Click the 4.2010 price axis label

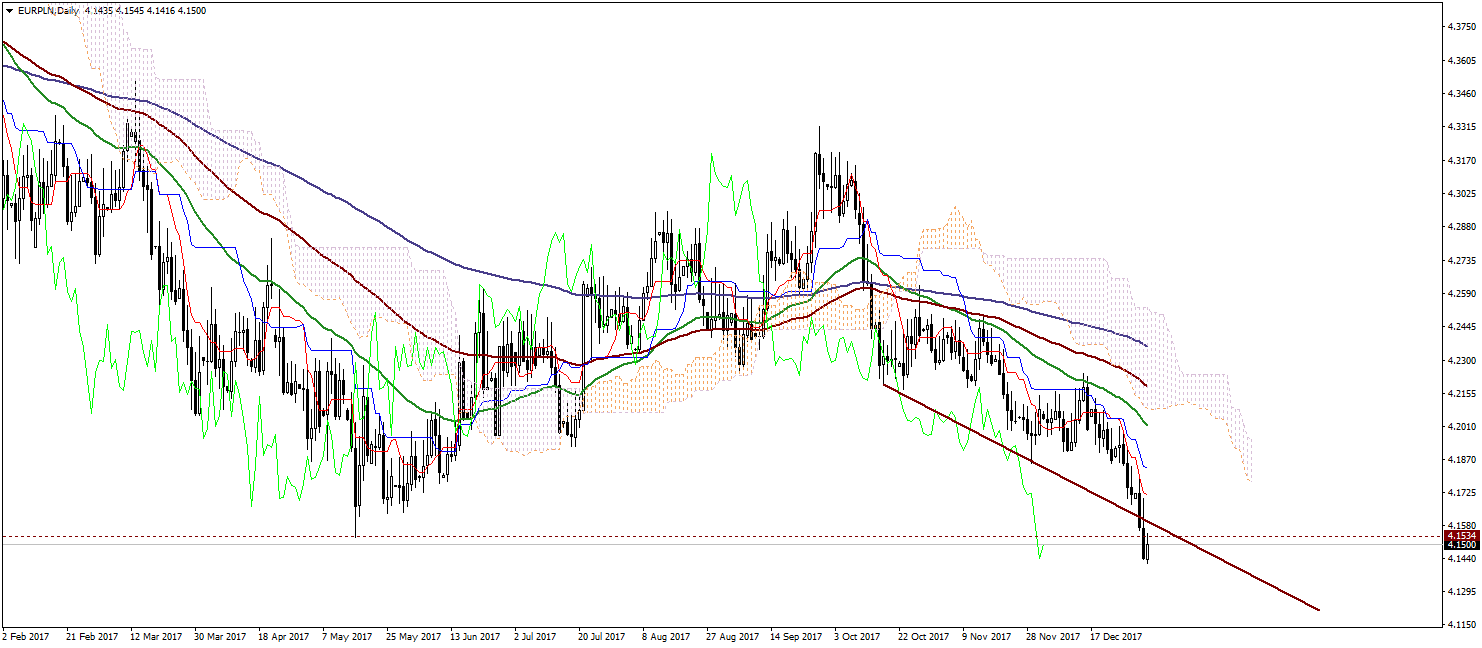pyautogui.click(x=1462, y=426)
